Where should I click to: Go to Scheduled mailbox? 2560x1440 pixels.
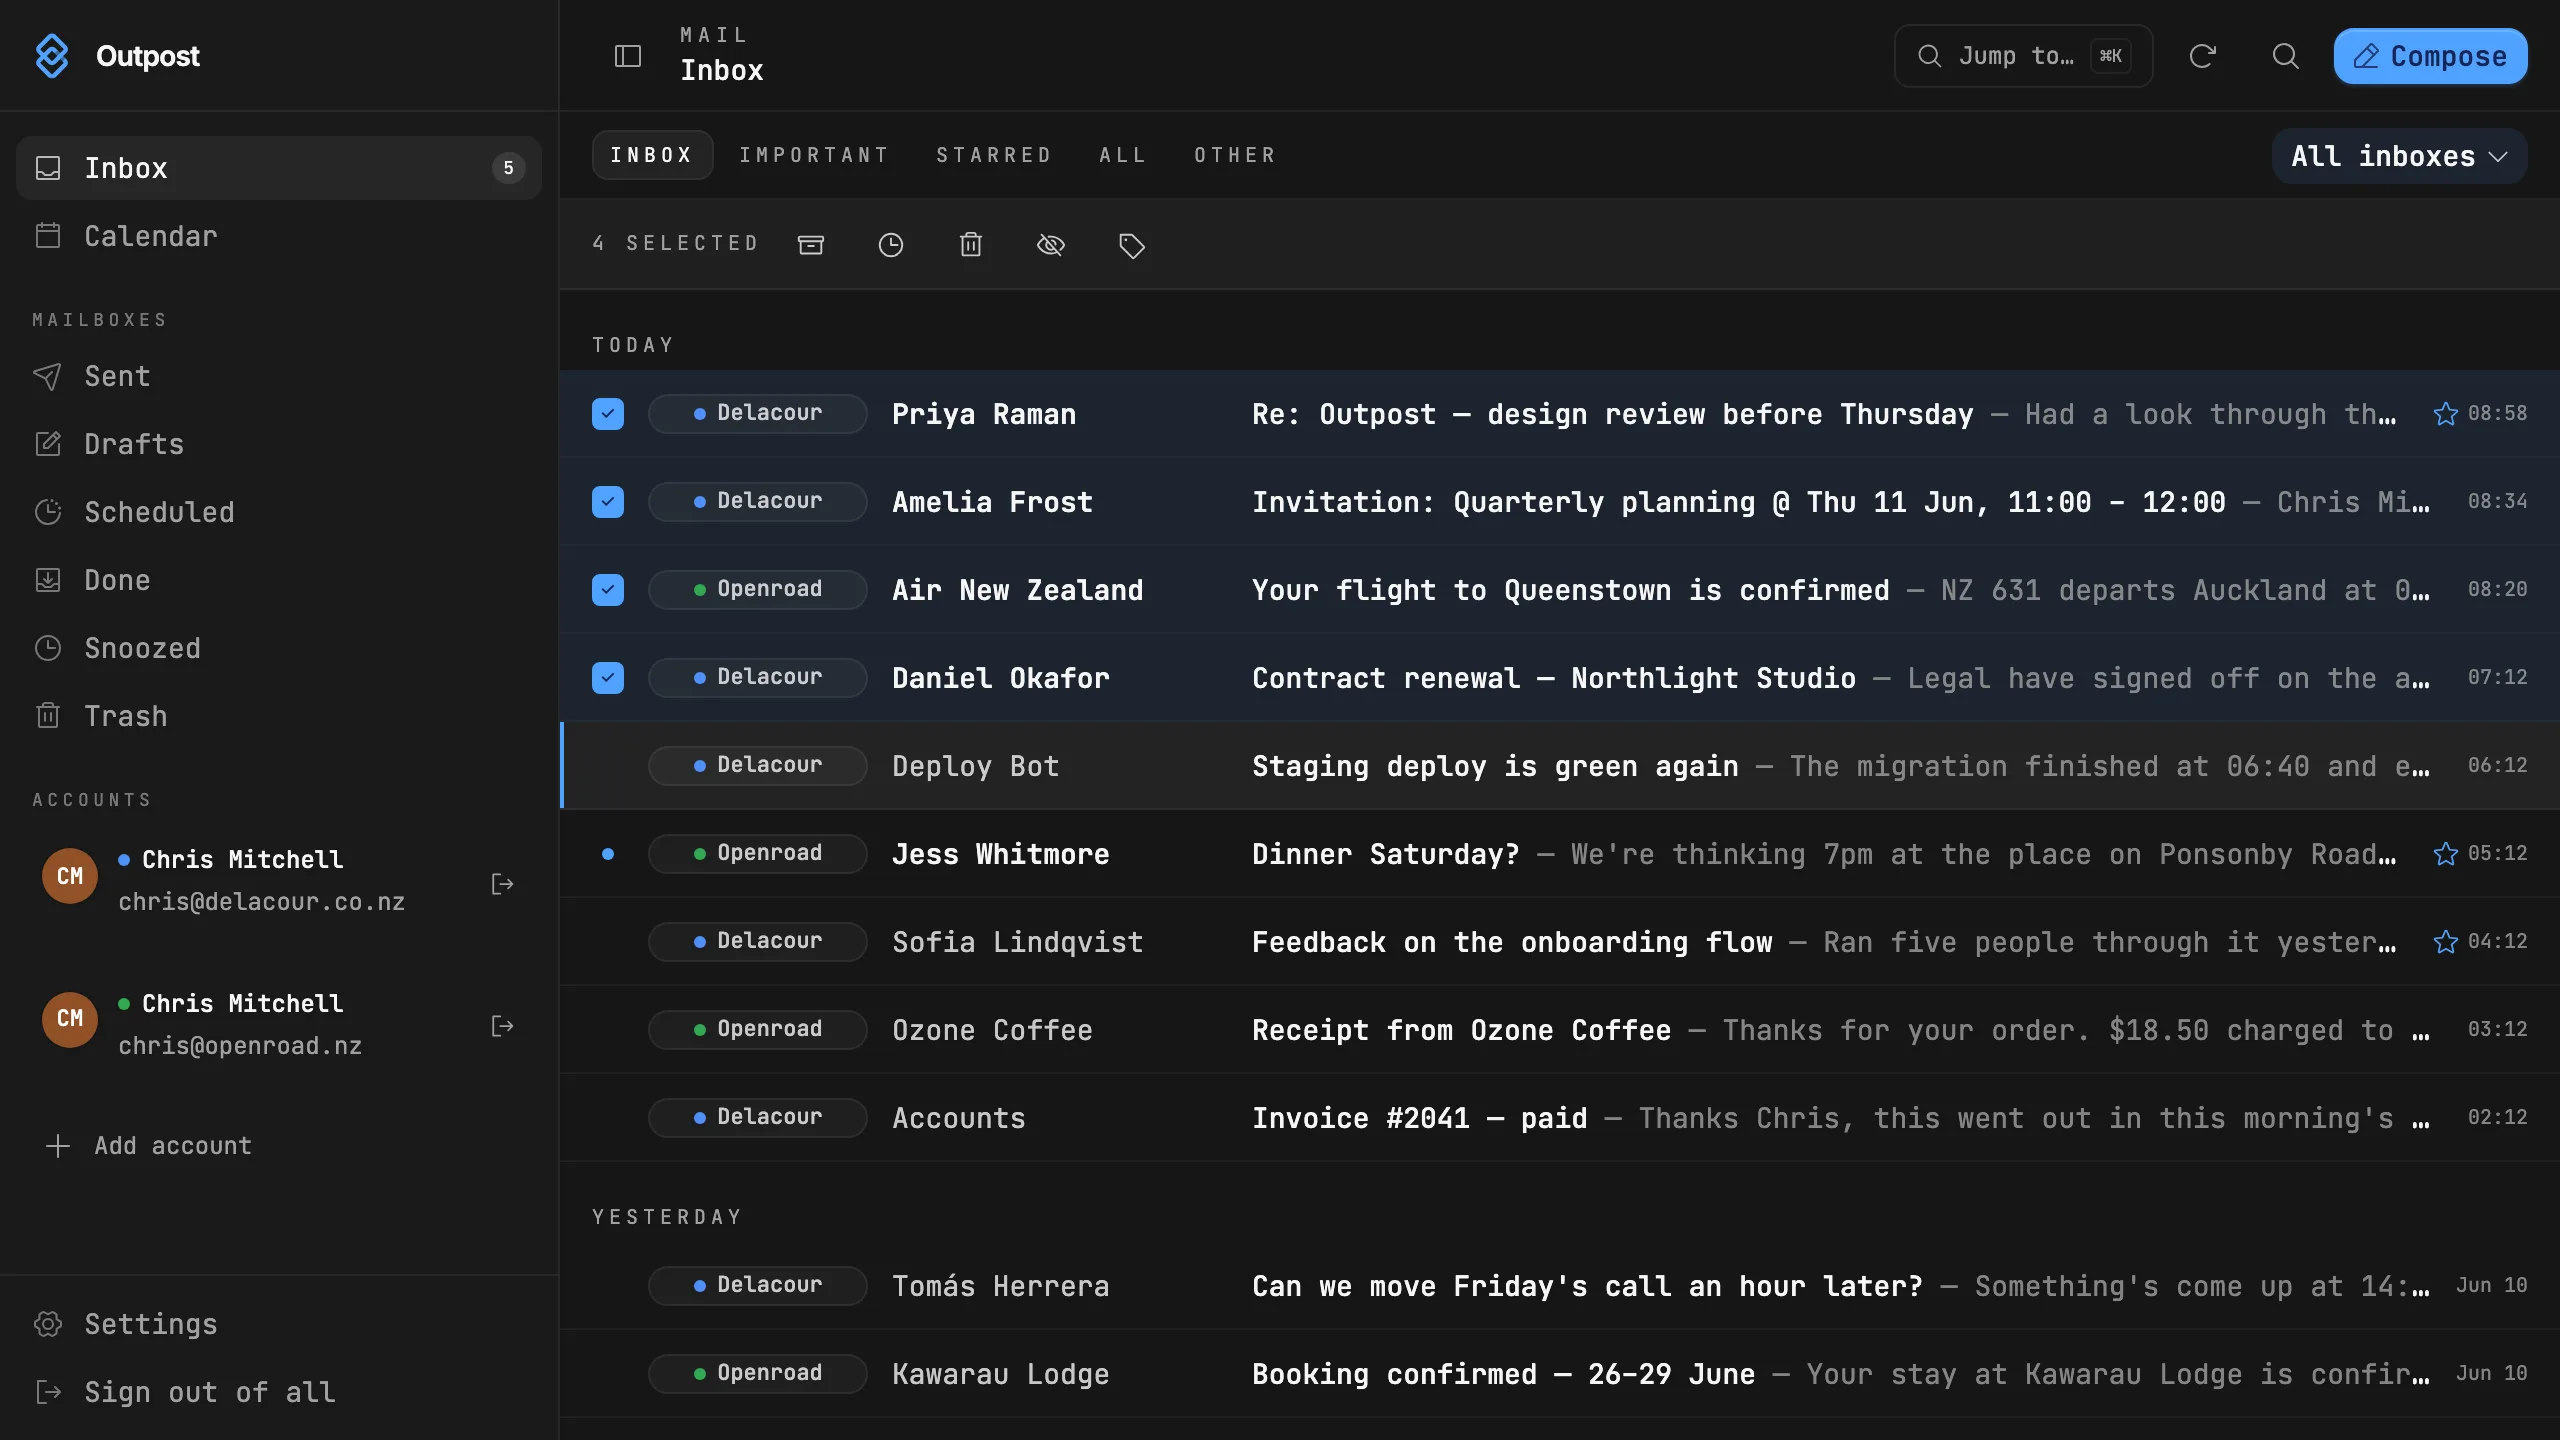click(x=279, y=512)
